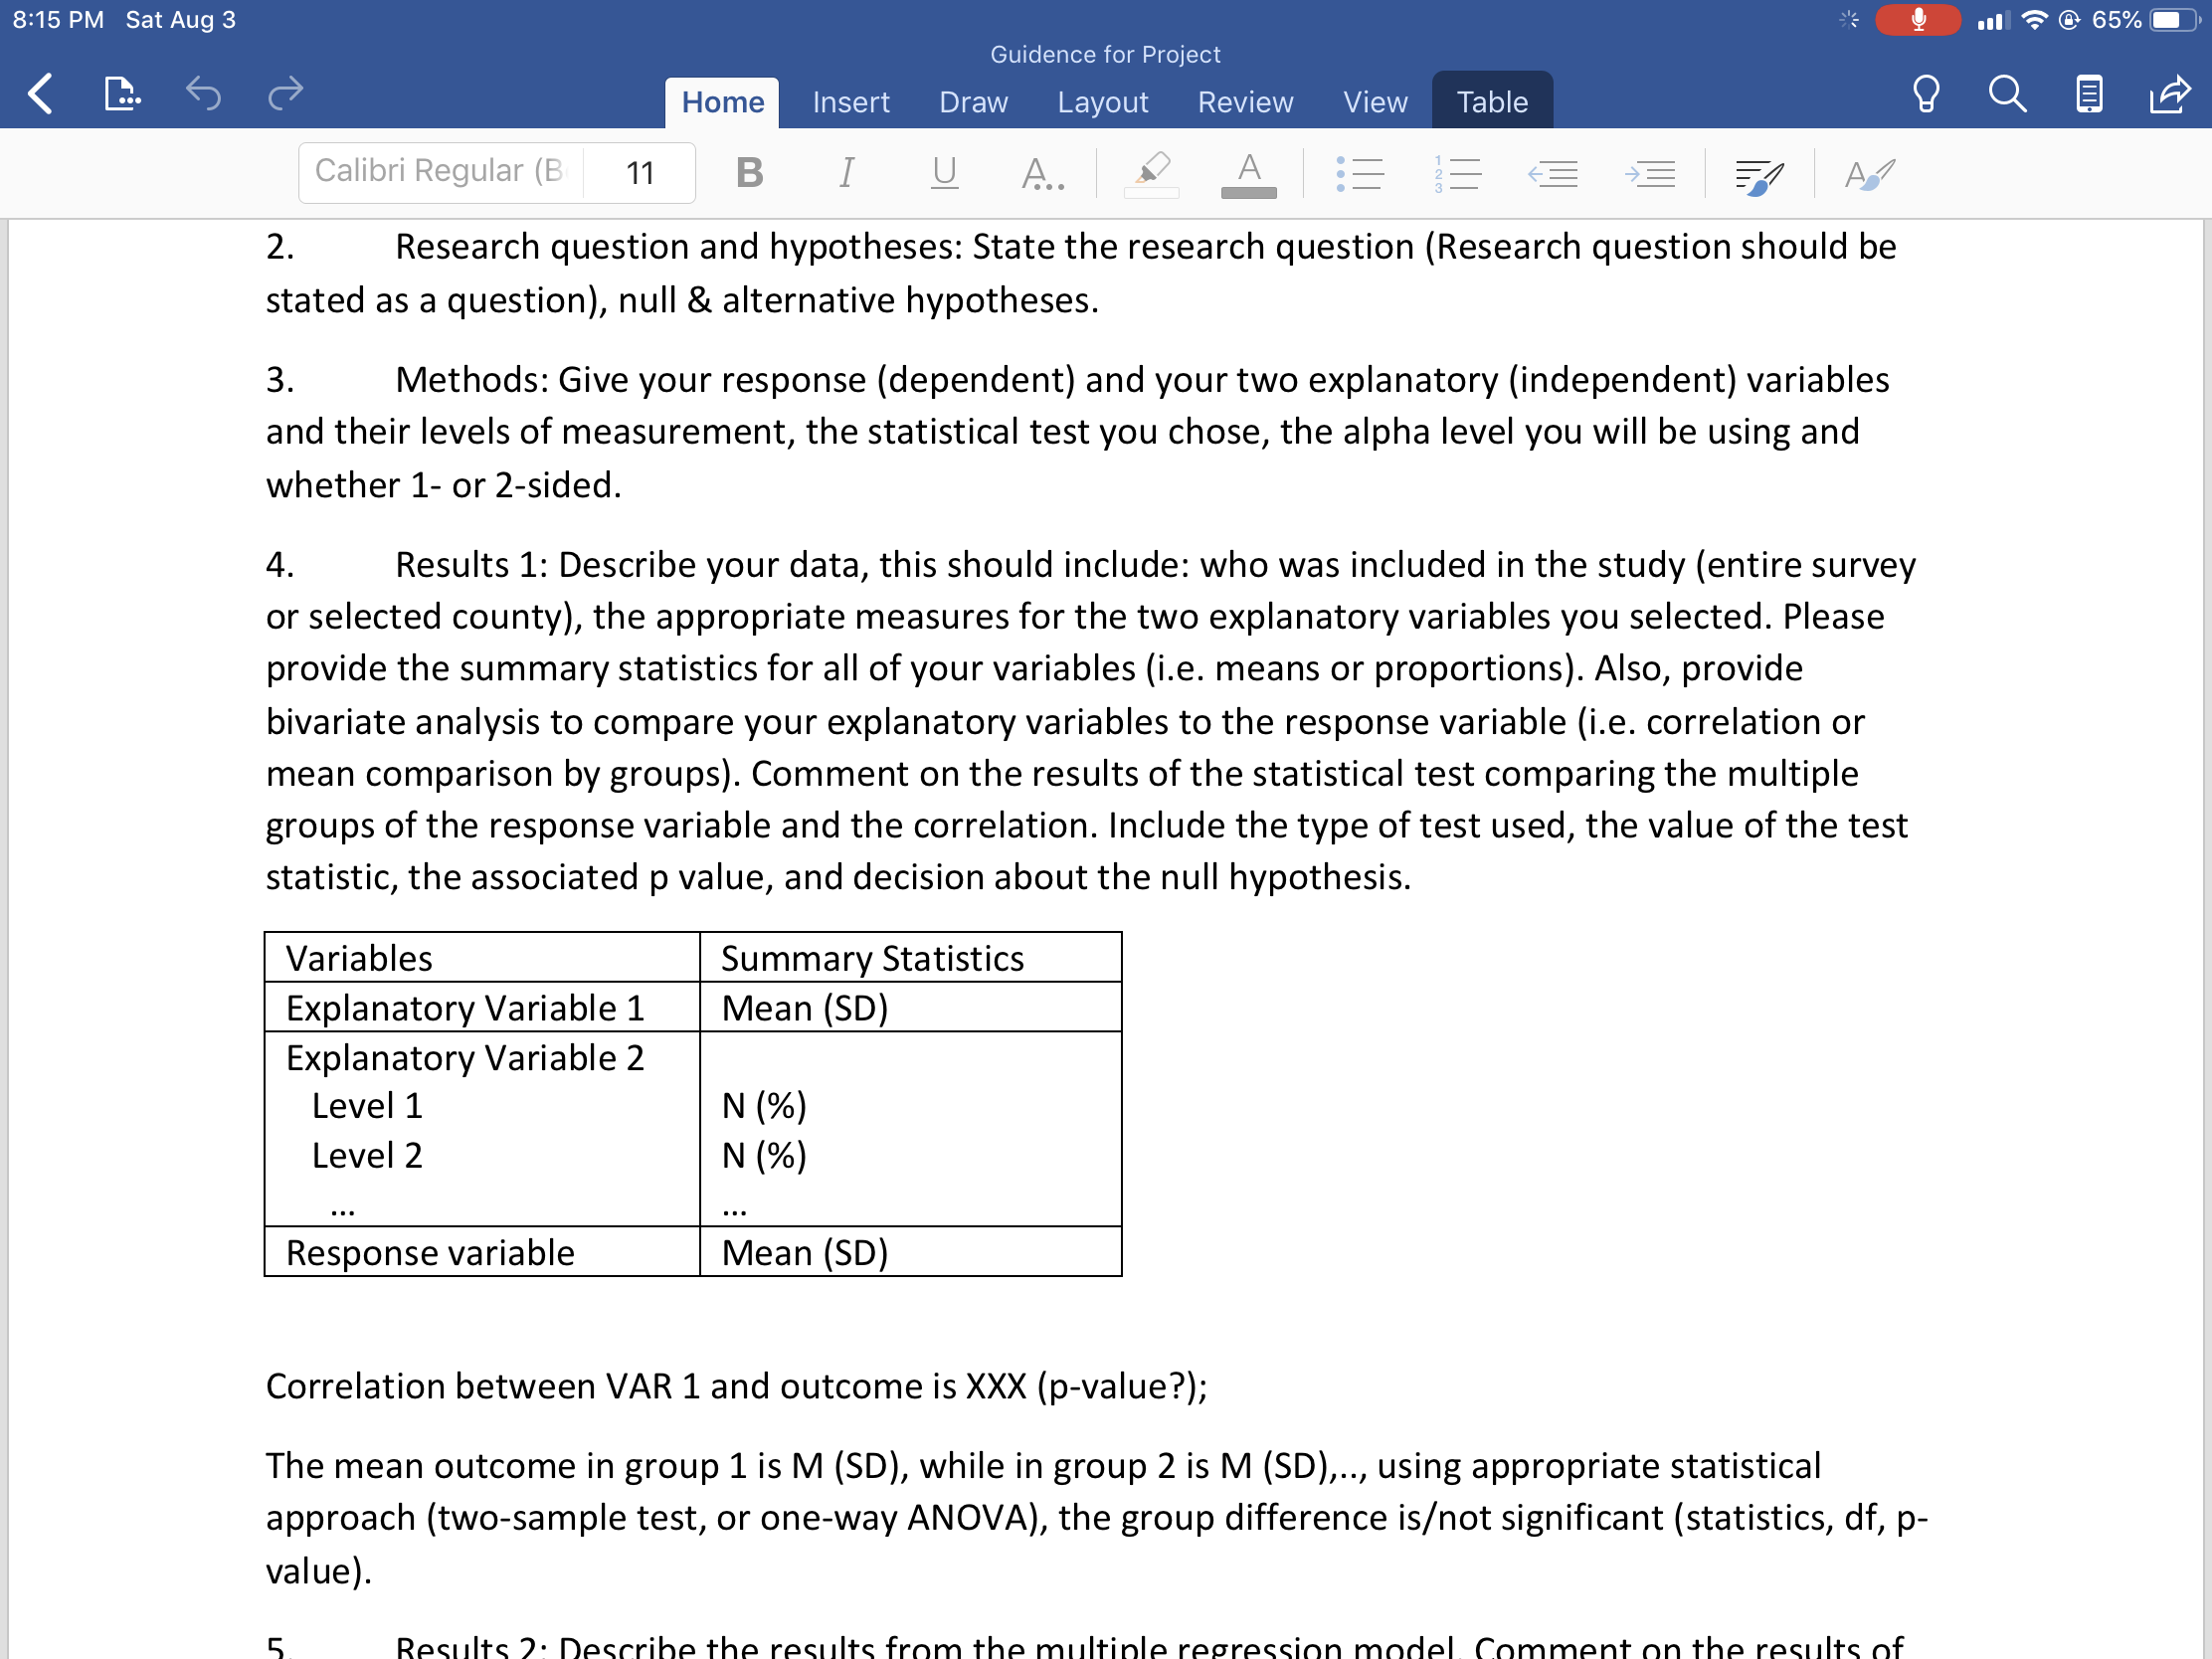2212x1659 pixels.
Task: Tap the Share icon
Action: click(x=2169, y=94)
